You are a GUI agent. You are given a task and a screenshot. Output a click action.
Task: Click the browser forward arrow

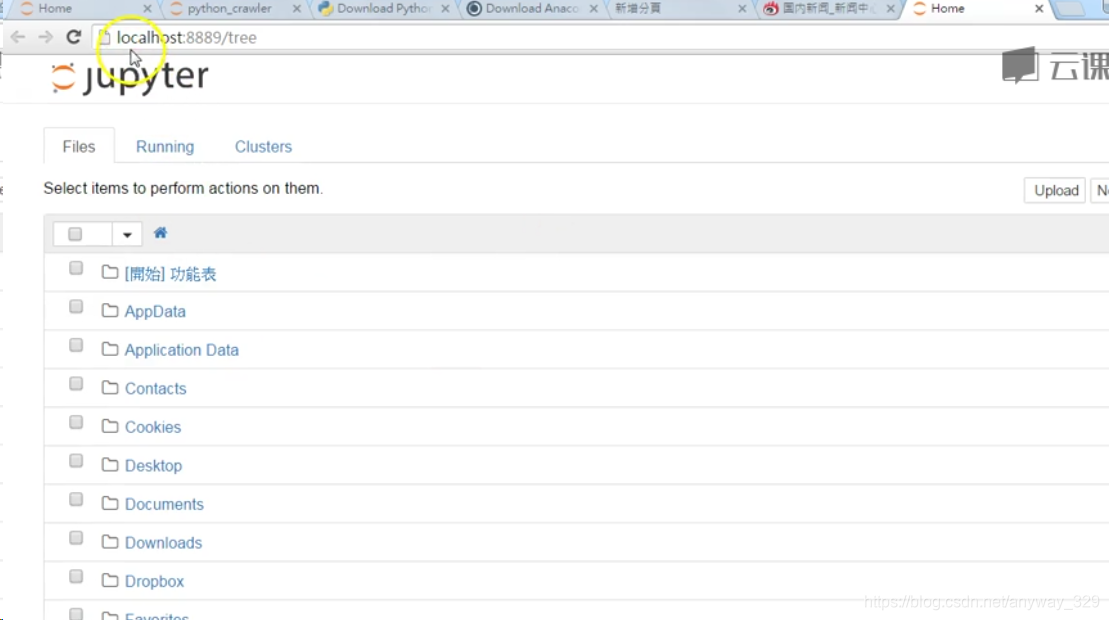coord(45,37)
